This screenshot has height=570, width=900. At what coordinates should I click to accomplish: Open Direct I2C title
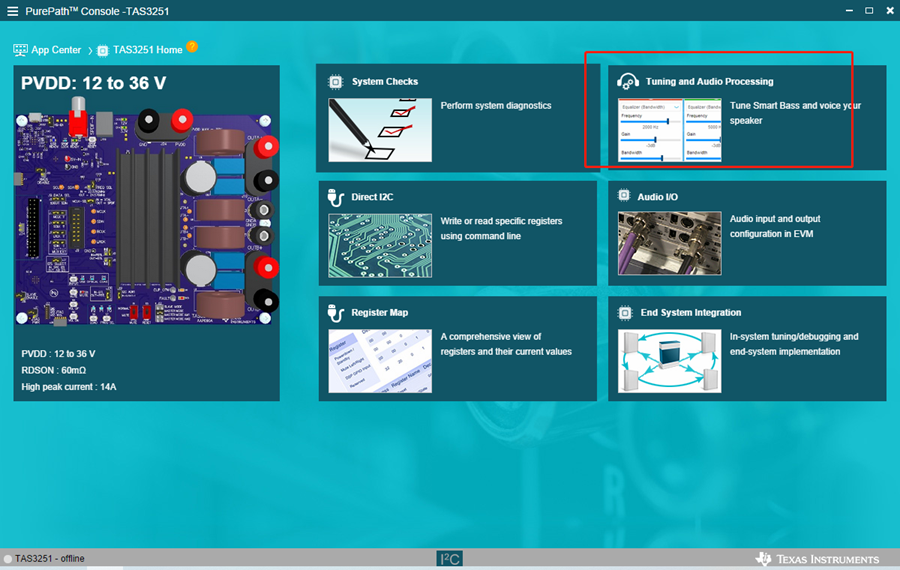pyautogui.click(x=372, y=197)
